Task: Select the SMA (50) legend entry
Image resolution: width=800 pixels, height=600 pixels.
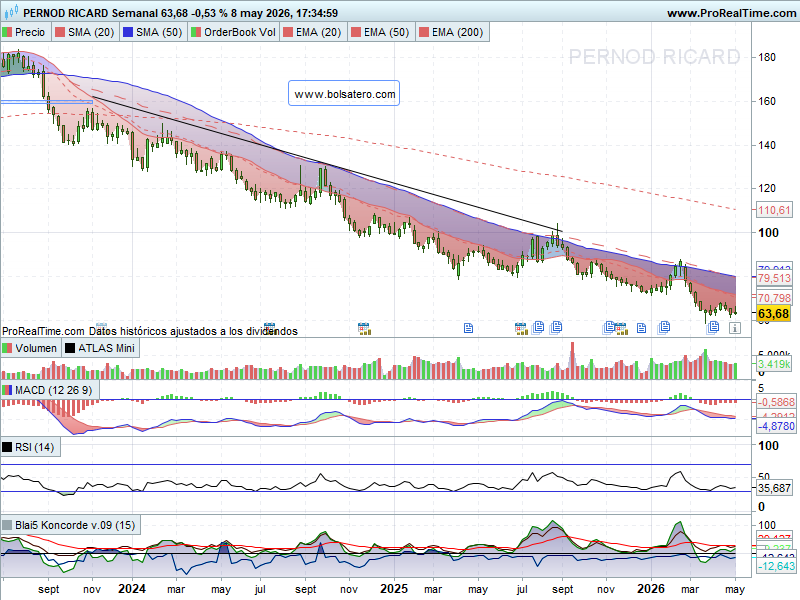Action: 153,32
